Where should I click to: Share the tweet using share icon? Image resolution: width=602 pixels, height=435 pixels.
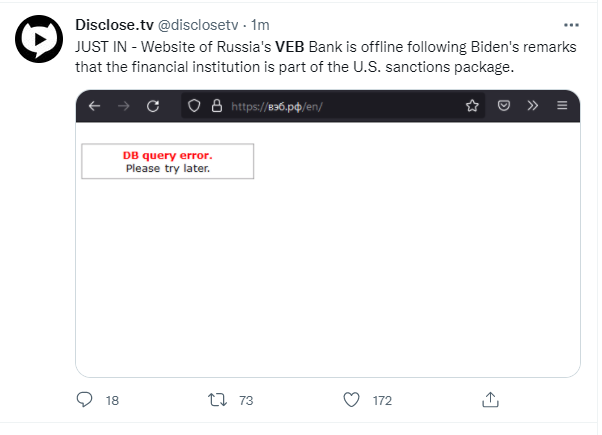[490, 400]
